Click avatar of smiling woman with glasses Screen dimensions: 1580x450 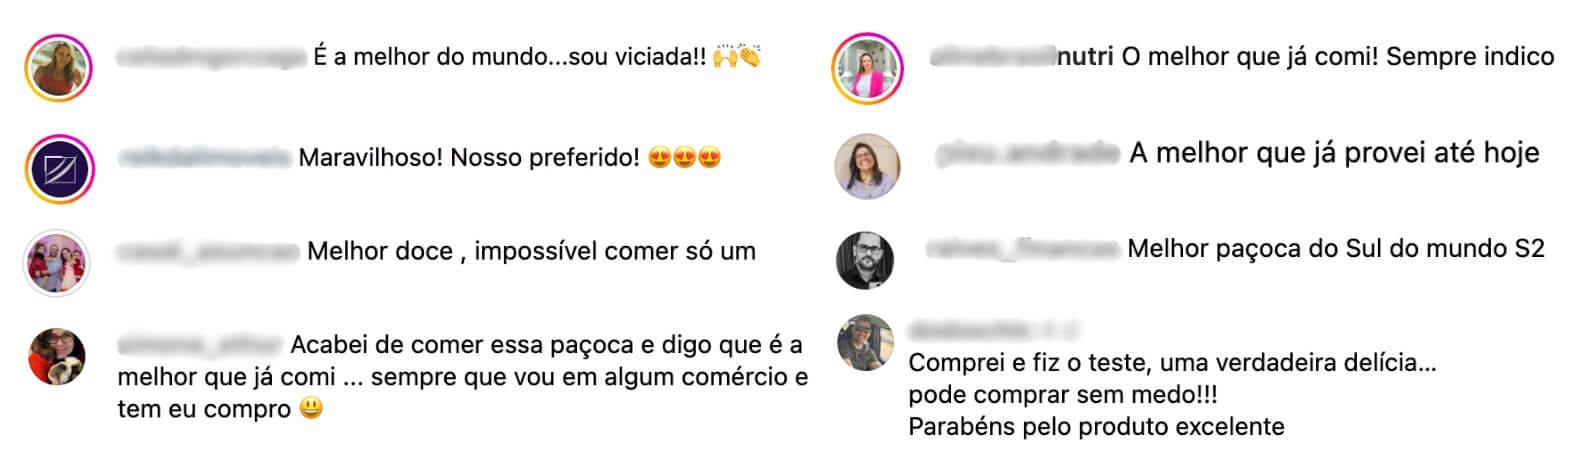pos(867,166)
